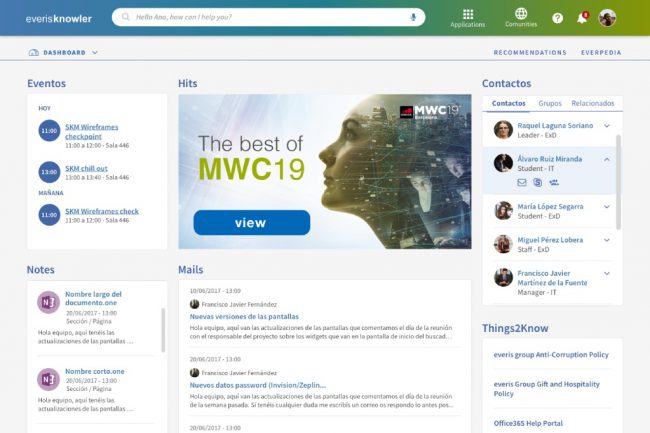Open everis group Anti-Corruption Policy
650x433 pixels.
click(x=551, y=355)
